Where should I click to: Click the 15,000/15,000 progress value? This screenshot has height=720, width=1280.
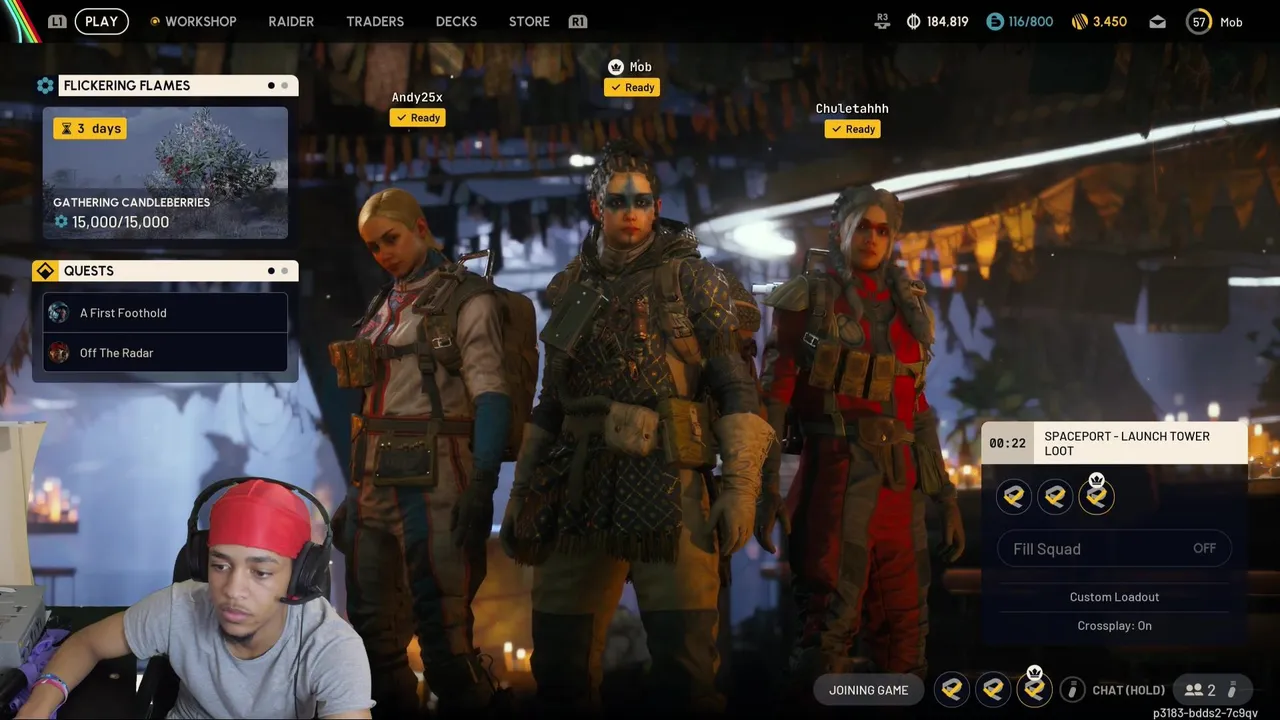tap(120, 222)
